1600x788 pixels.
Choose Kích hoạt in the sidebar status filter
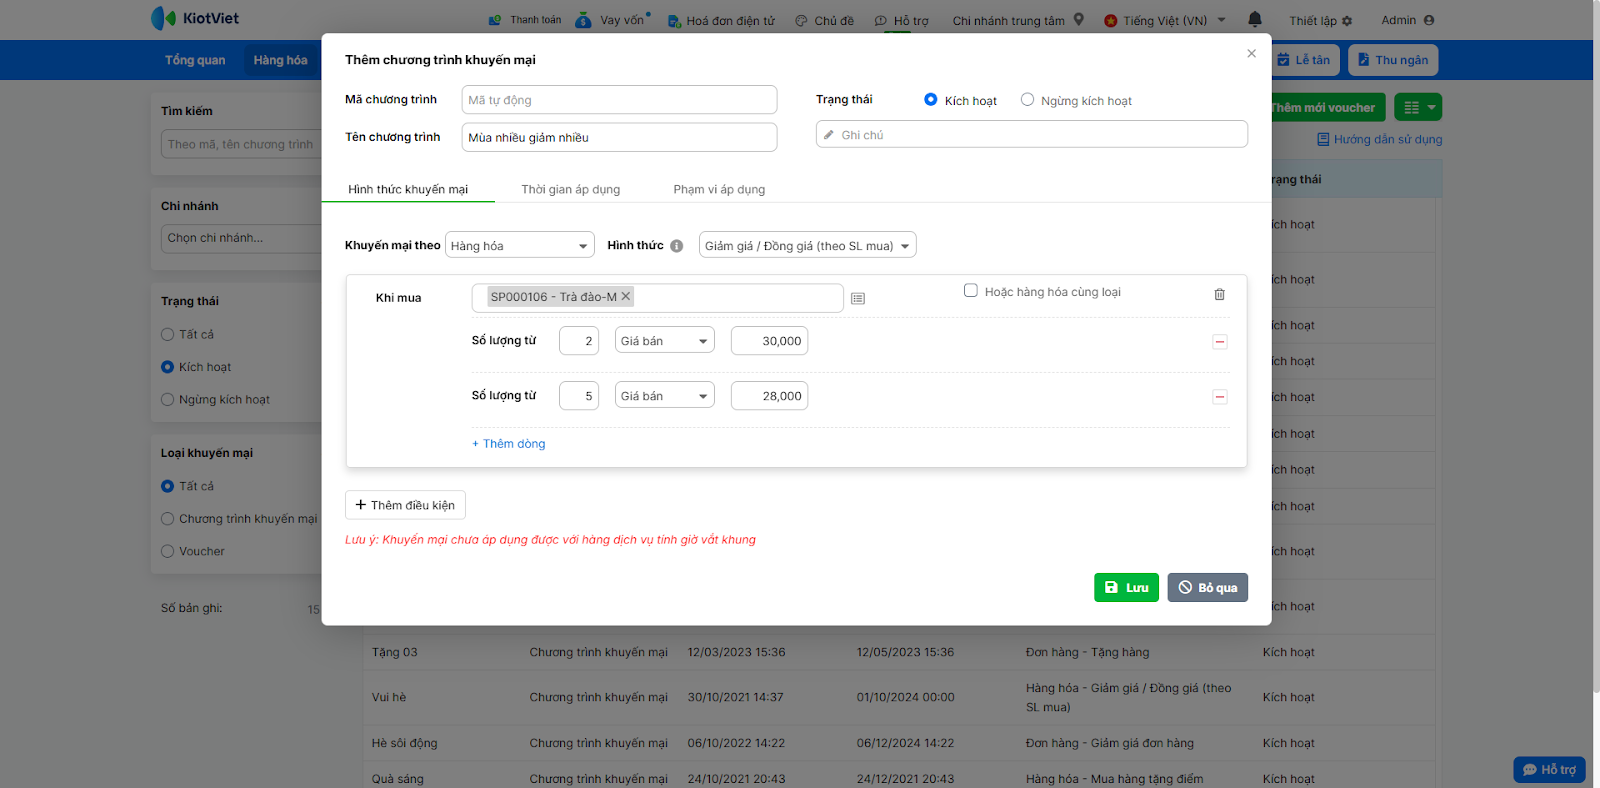click(168, 367)
